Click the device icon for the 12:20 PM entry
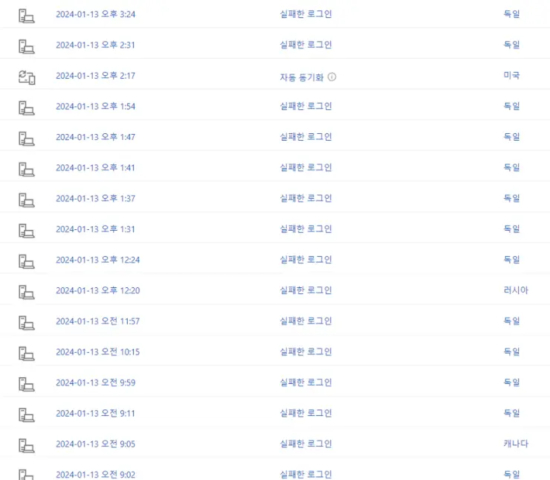550x480 pixels. pyautogui.click(x=27, y=292)
